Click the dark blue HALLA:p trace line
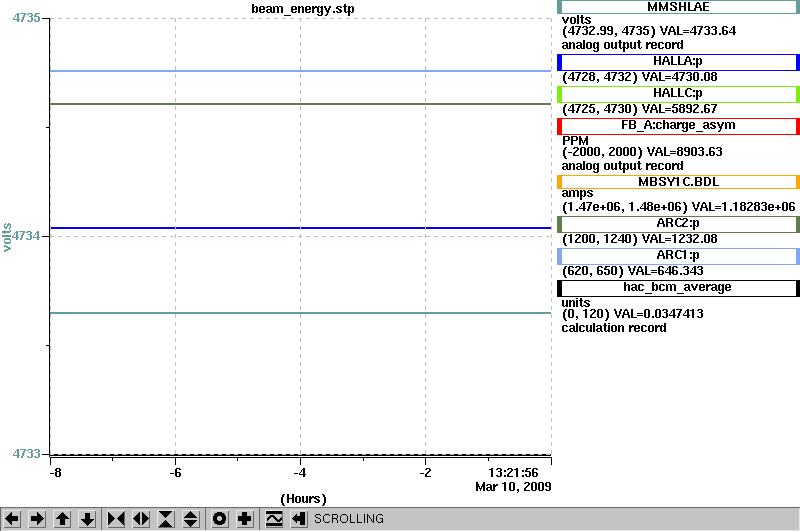 300,228
